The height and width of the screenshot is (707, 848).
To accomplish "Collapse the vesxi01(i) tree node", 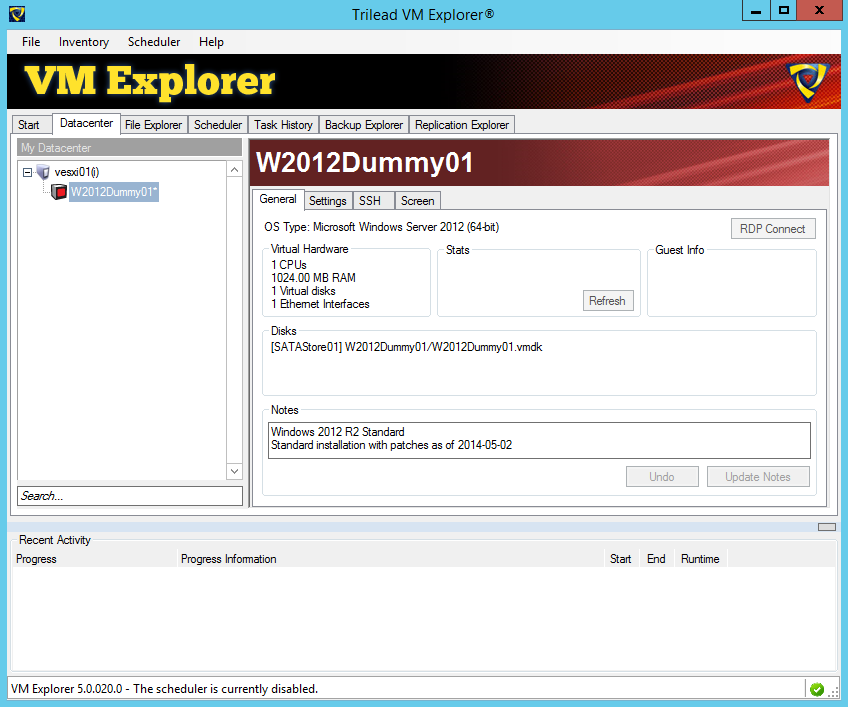I will point(27,173).
